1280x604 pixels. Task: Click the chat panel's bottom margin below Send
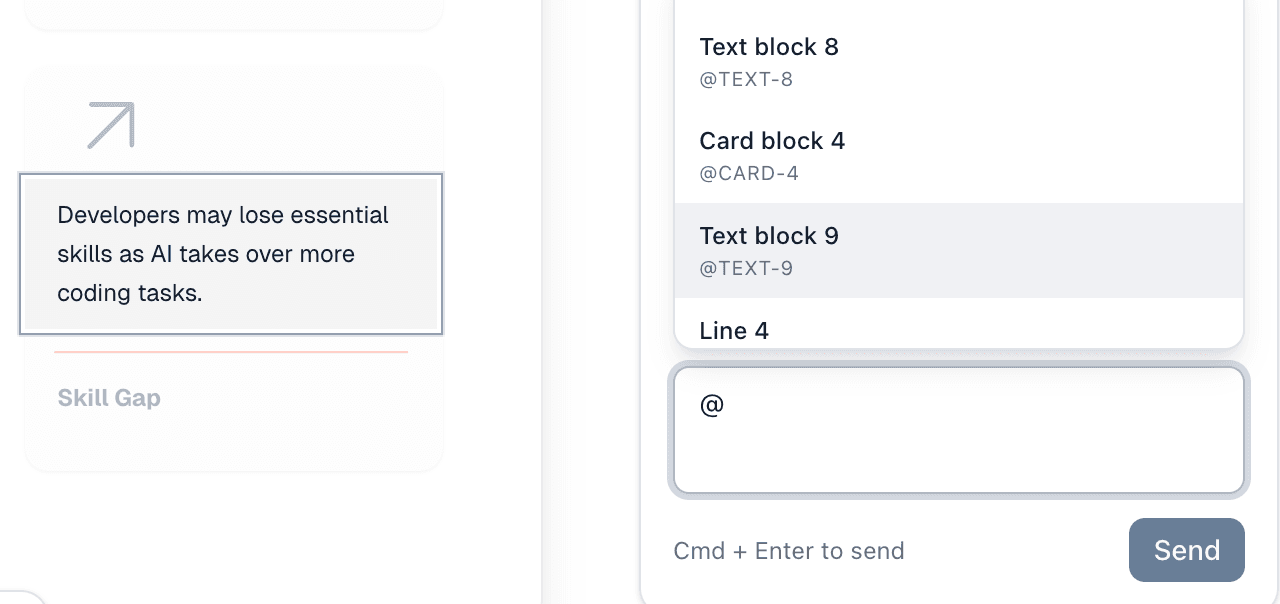pyautogui.click(x=958, y=594)
